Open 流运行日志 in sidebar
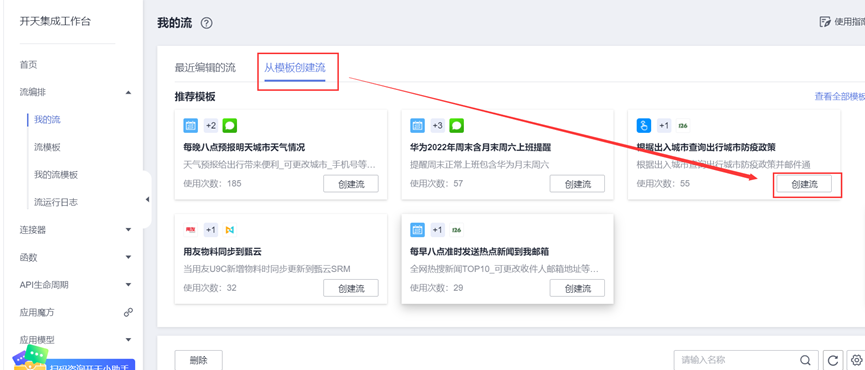This screenshot has height=370, width=865. [56, 202]
